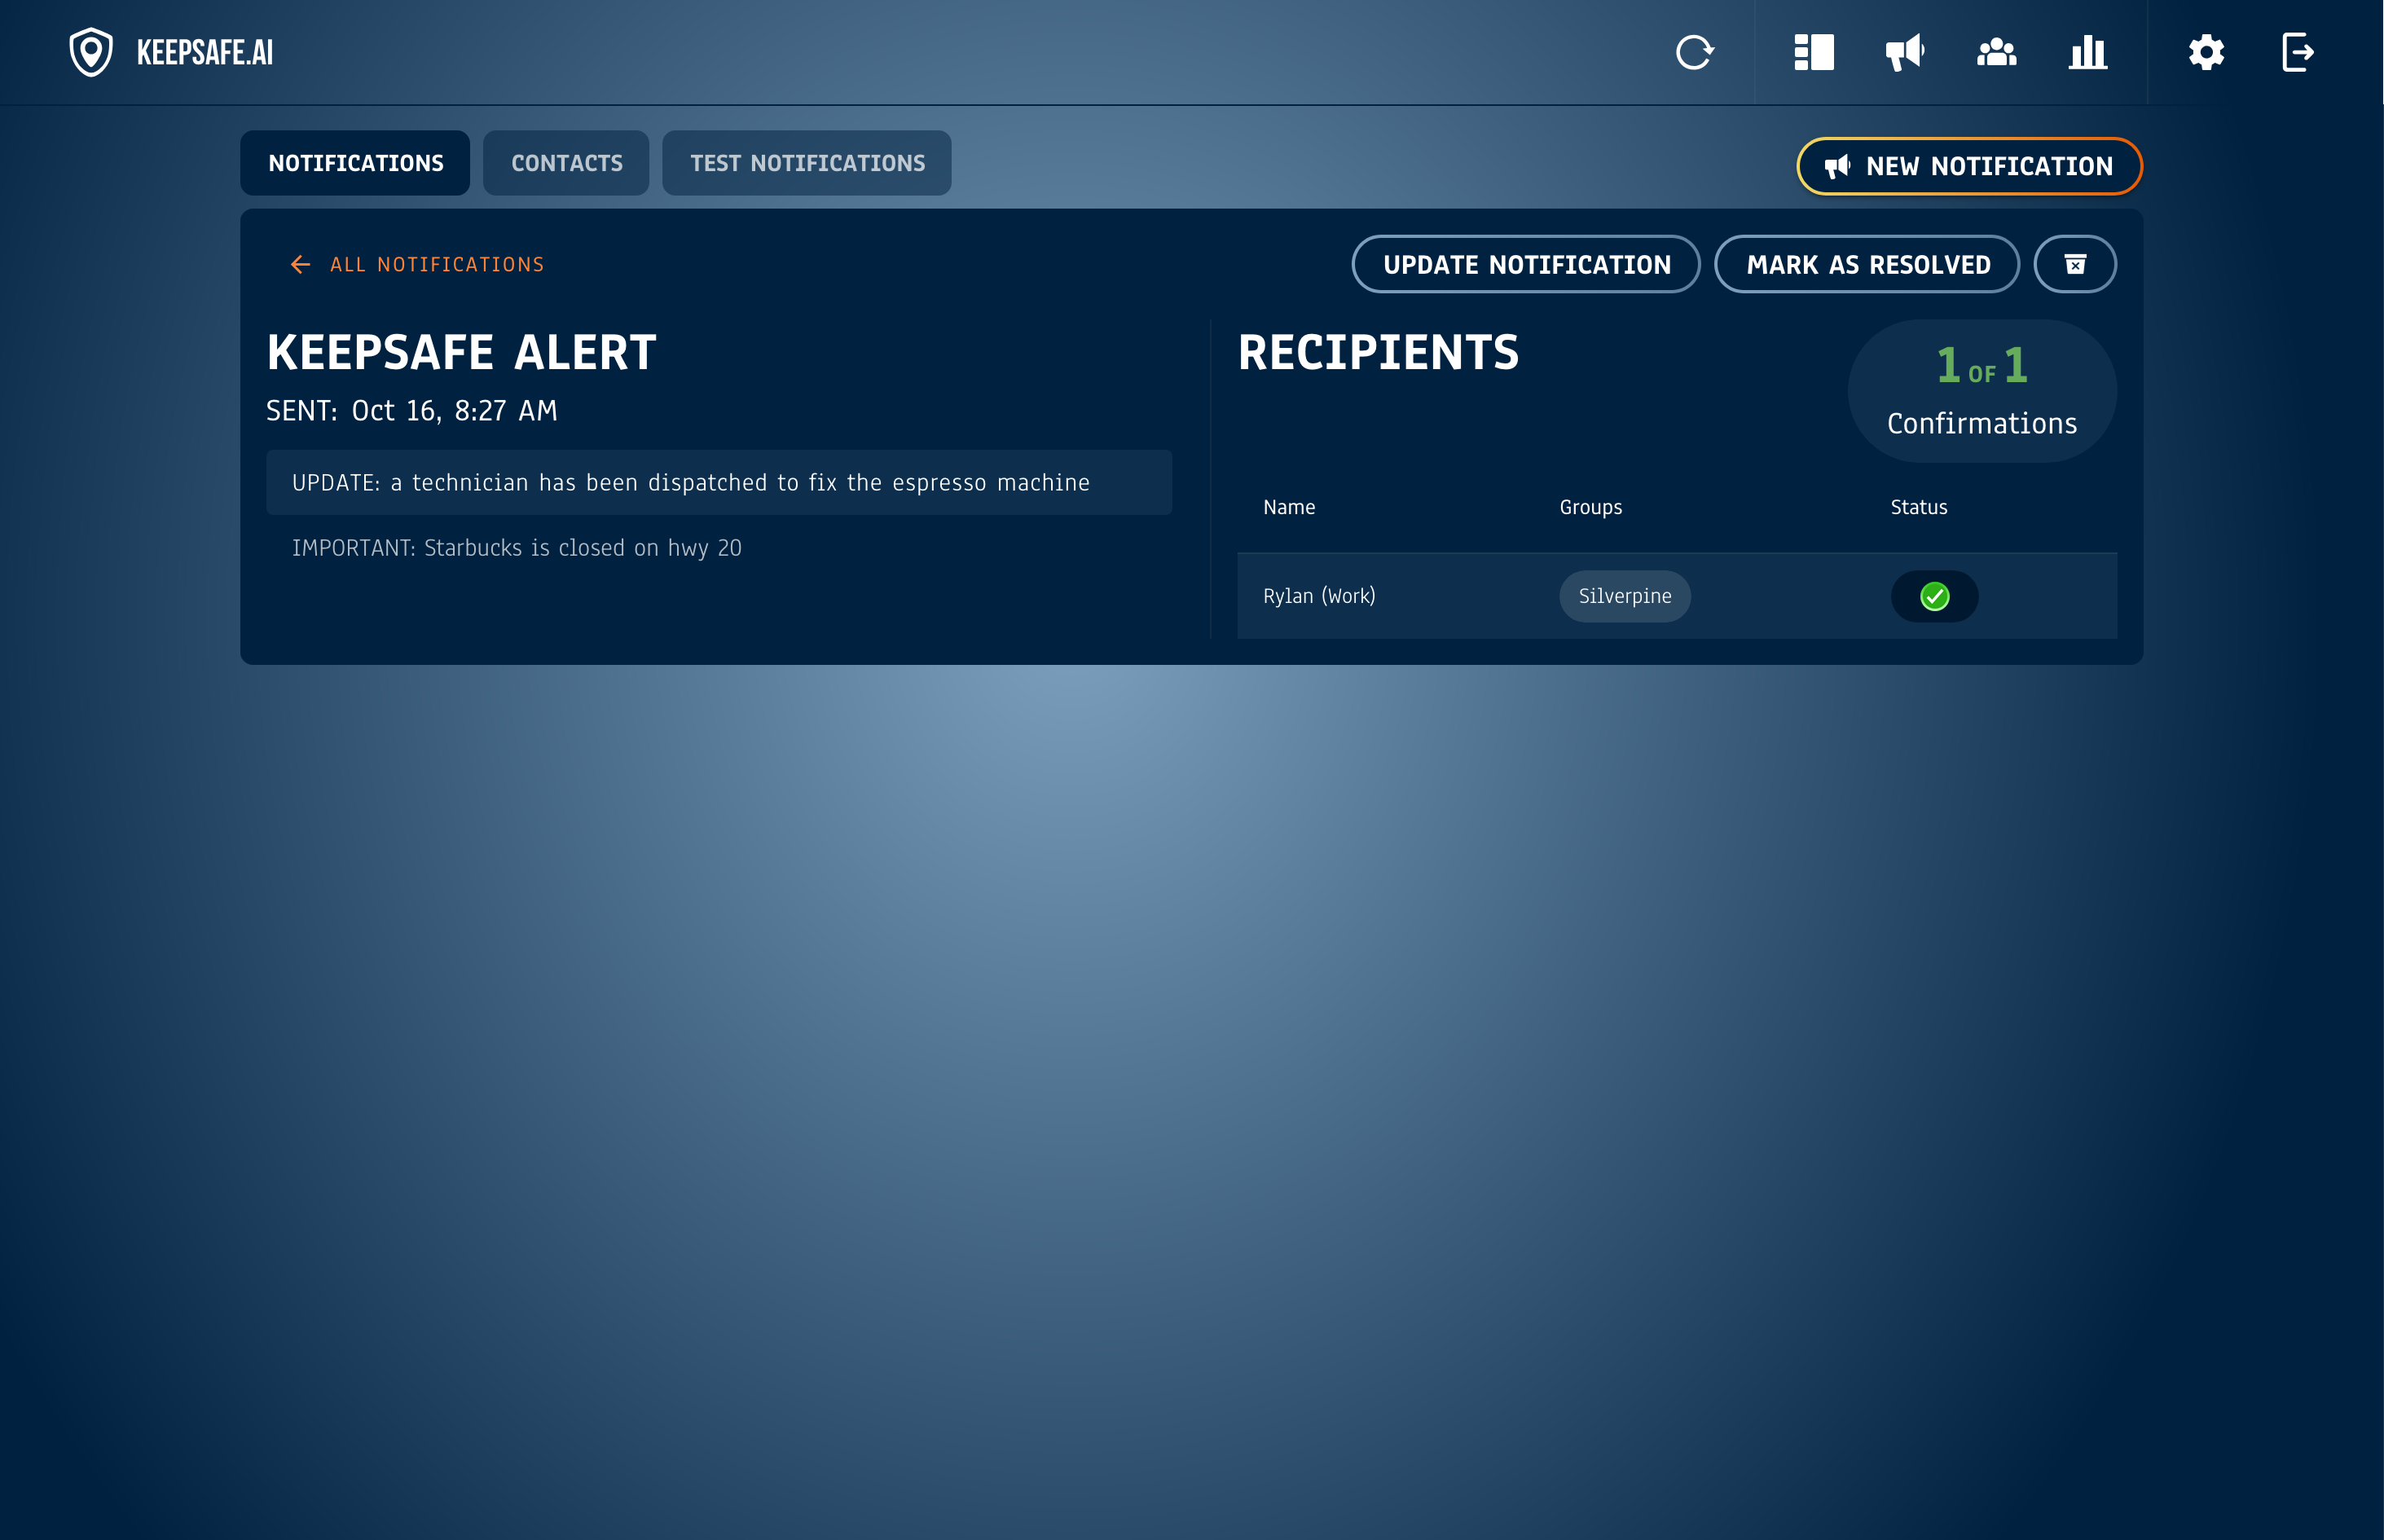The height and width of the screenshot is (1540, 2384).
Task: Click the archive notification icon button
Action: [2075, 264]
